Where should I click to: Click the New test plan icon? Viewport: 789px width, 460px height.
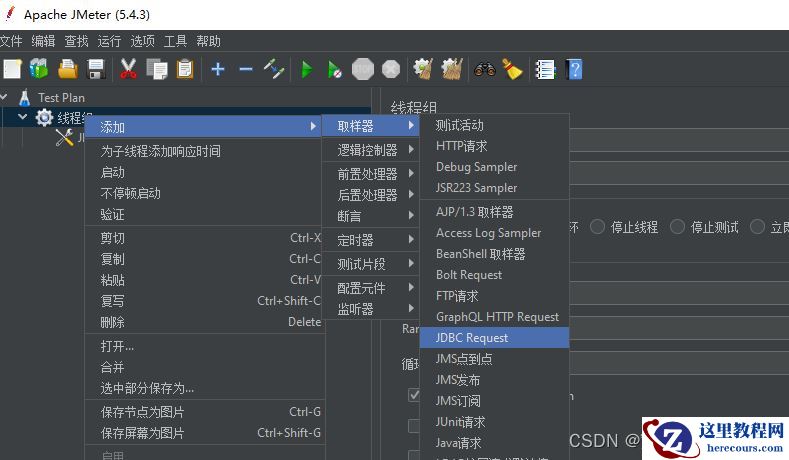[12, 69]
